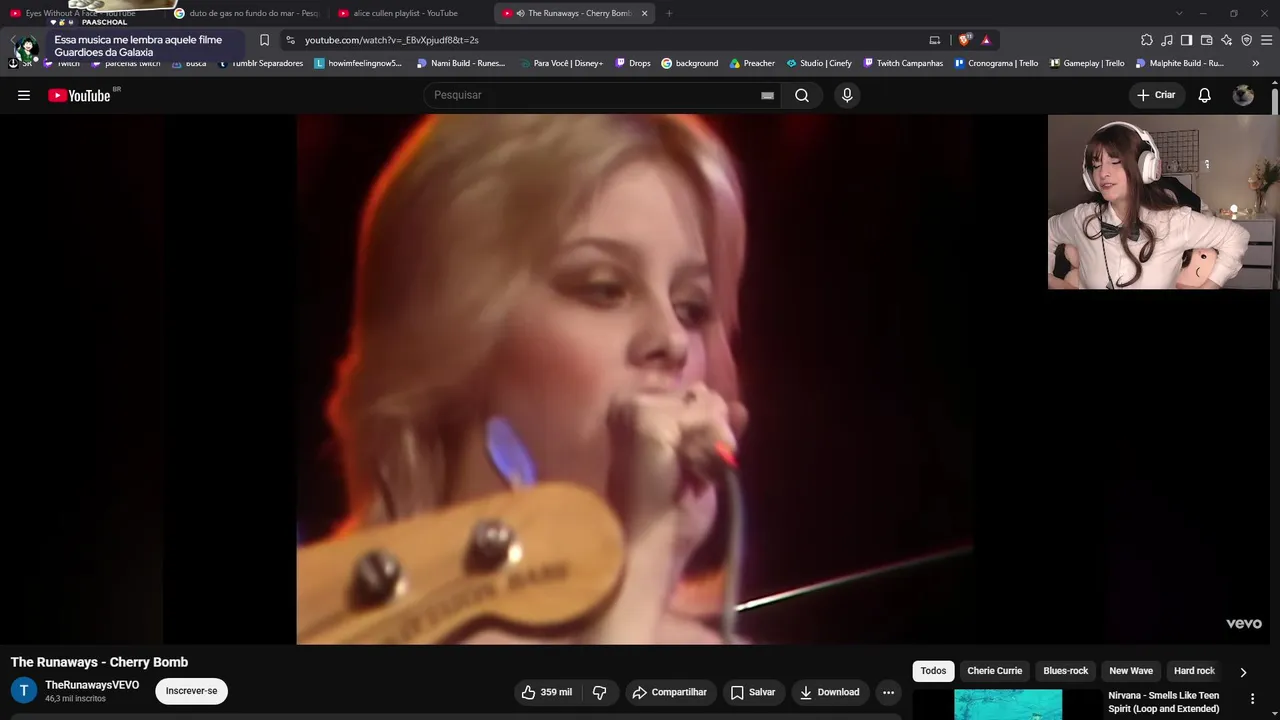Open TheRunawaysVEVO channel name link
The image size is (1280, 720).
click(x=92, y=685)
